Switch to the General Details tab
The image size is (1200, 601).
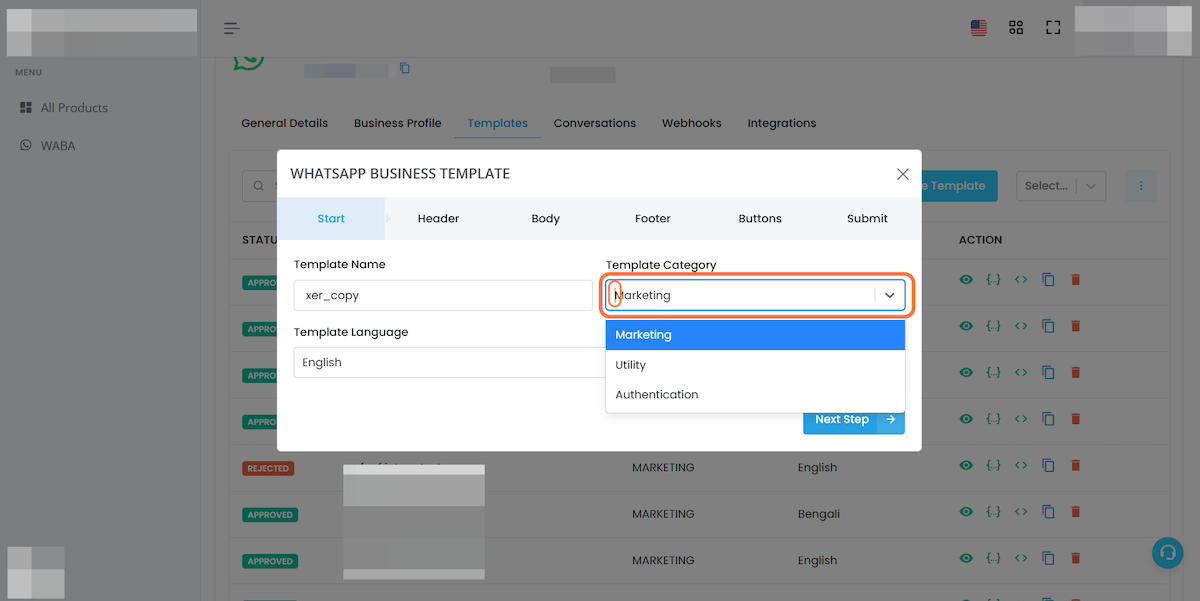pyautogui.click(x=285, y=123)
